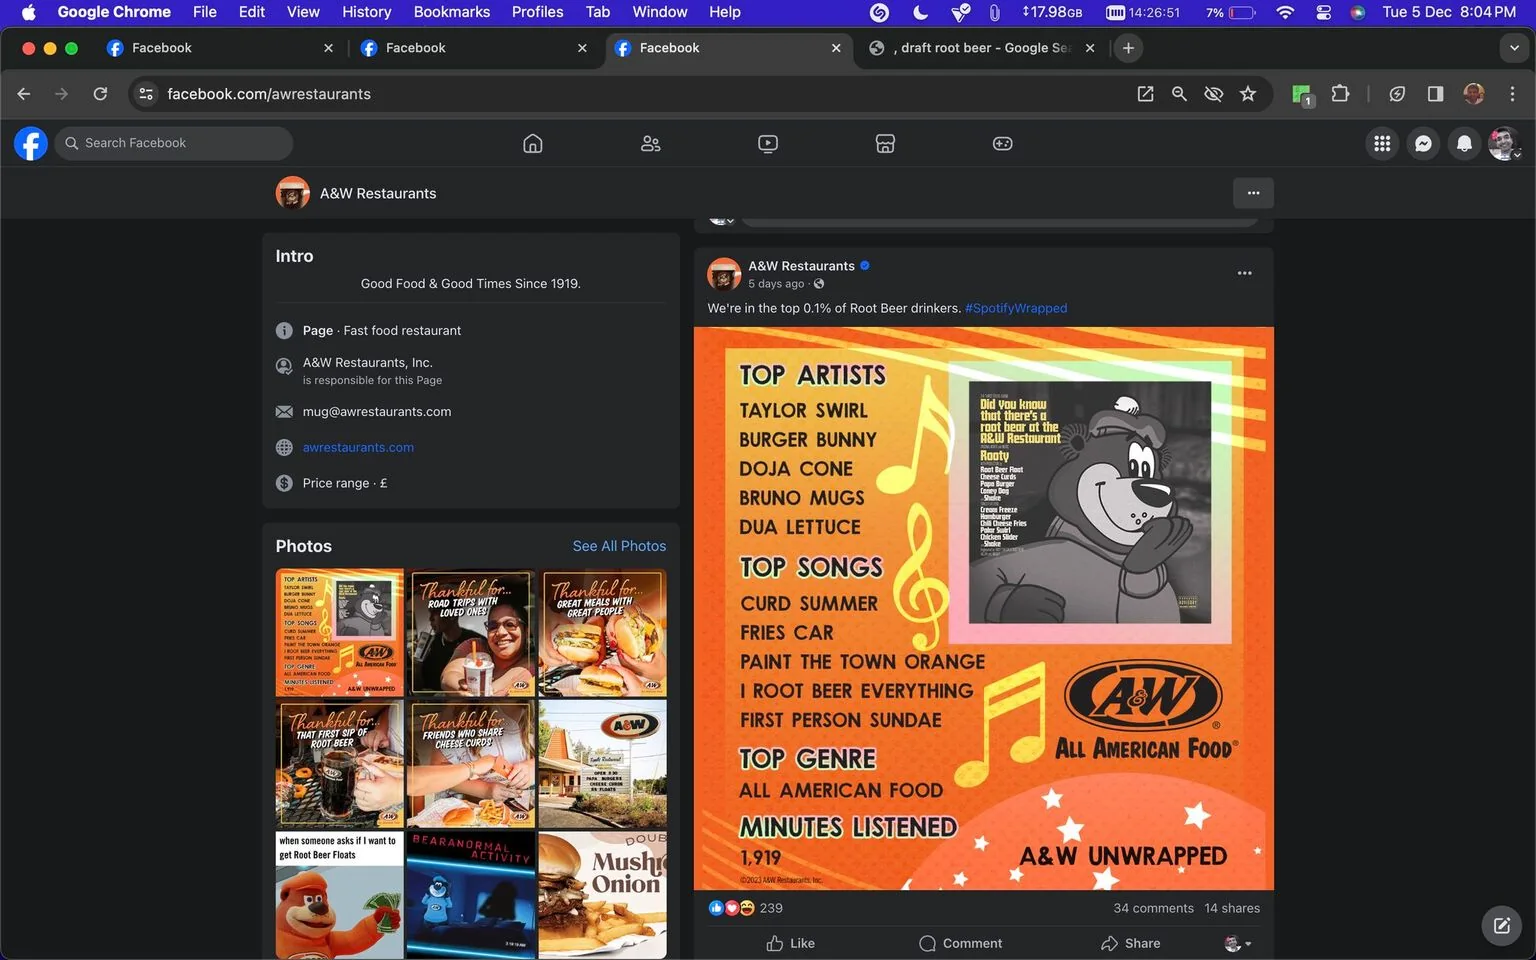Open the Root Beer Floats bear photo

tap(340, 895)
